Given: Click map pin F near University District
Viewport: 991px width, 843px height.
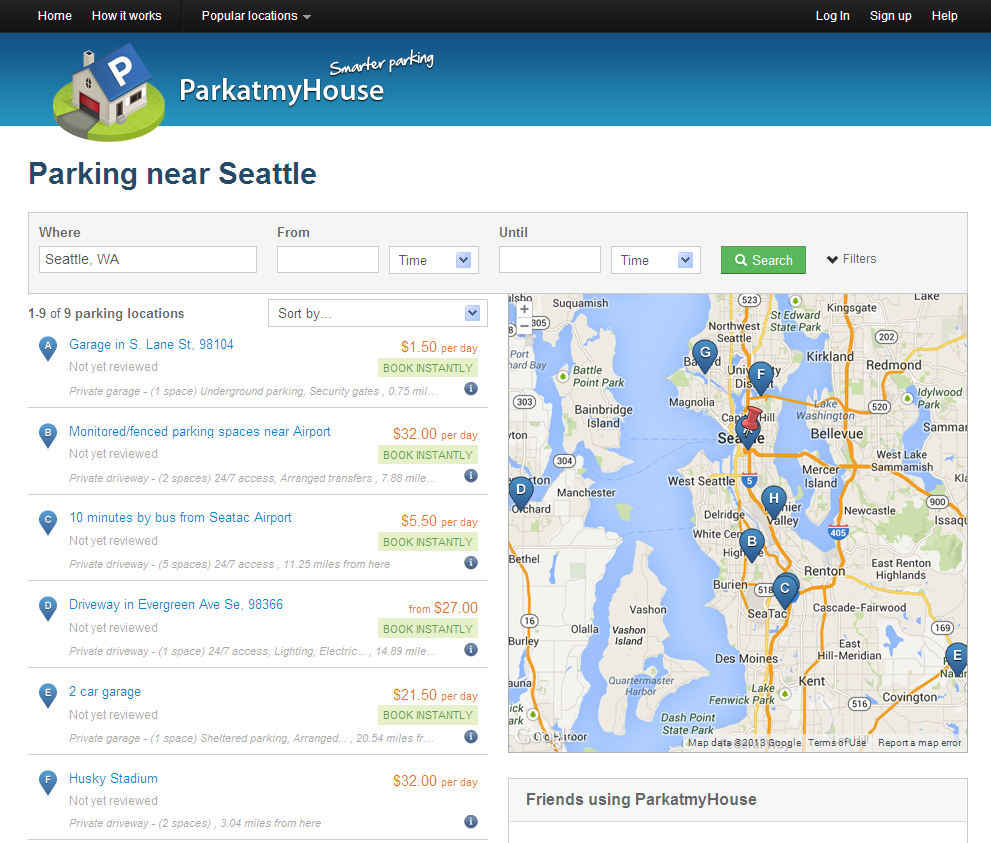Looking at the screenshot, I should (x=761, y=377).
